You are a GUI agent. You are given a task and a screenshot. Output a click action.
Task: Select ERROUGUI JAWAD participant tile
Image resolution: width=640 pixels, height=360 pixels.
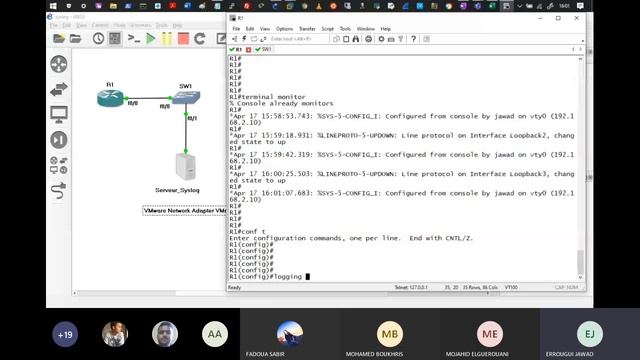coord(590,334)
